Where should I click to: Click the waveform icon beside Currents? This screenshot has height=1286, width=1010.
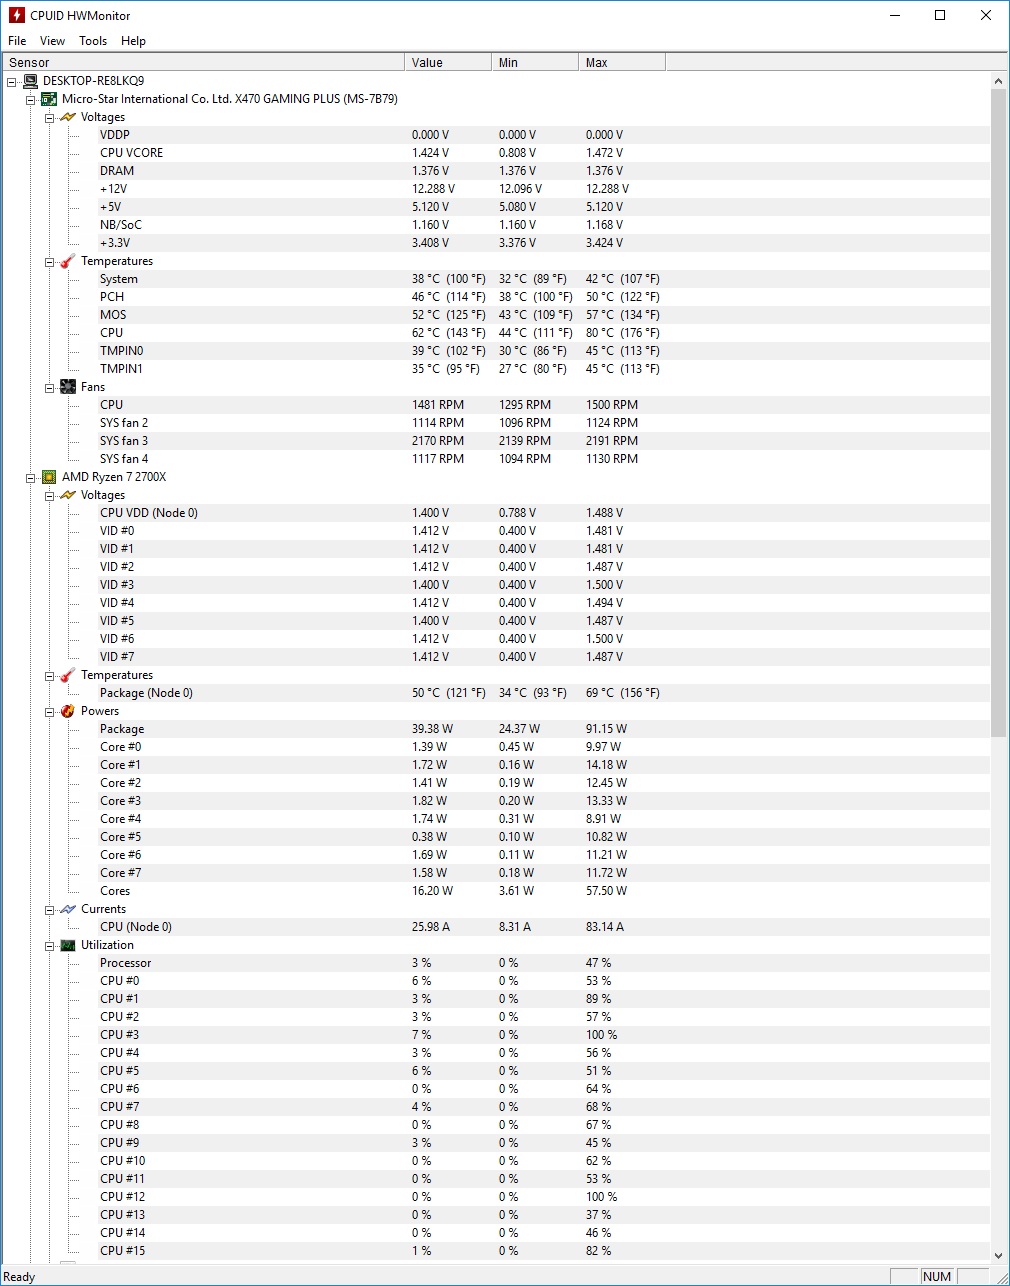coord(68,909)
